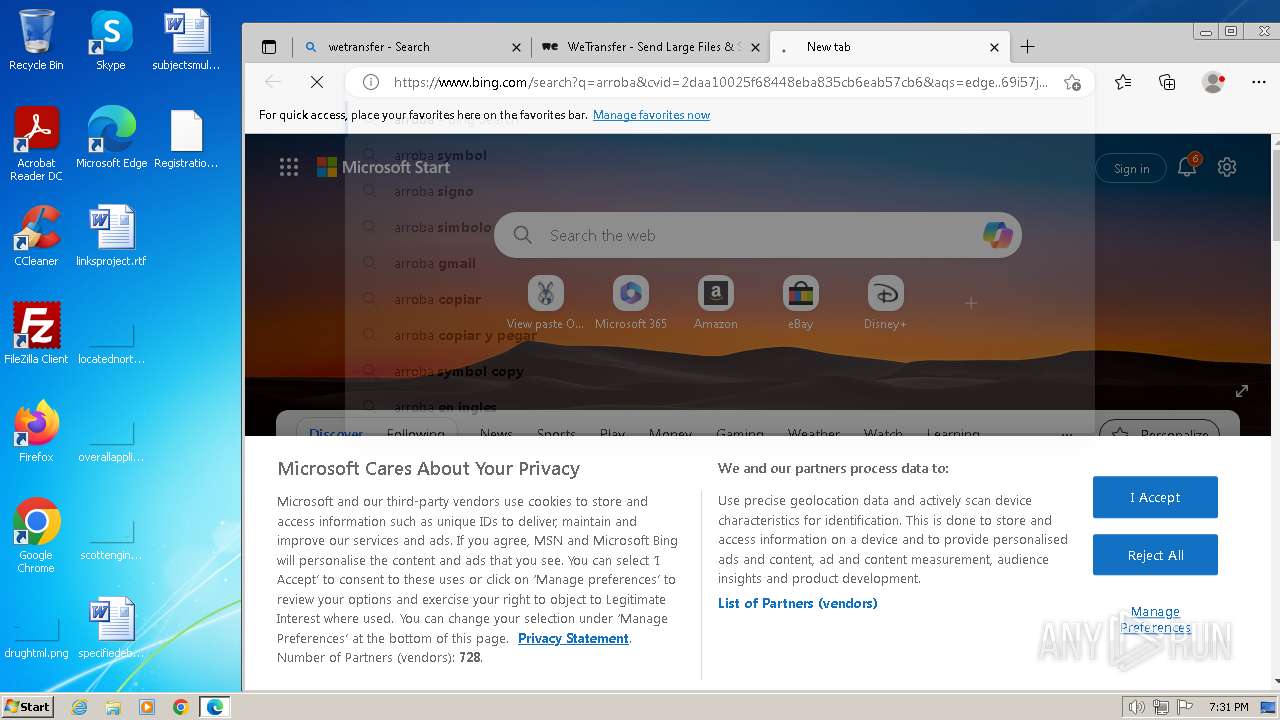Click the volume icon in system tray
The height and width of the screenshot is (720, 1280).
coord(1136,707)
